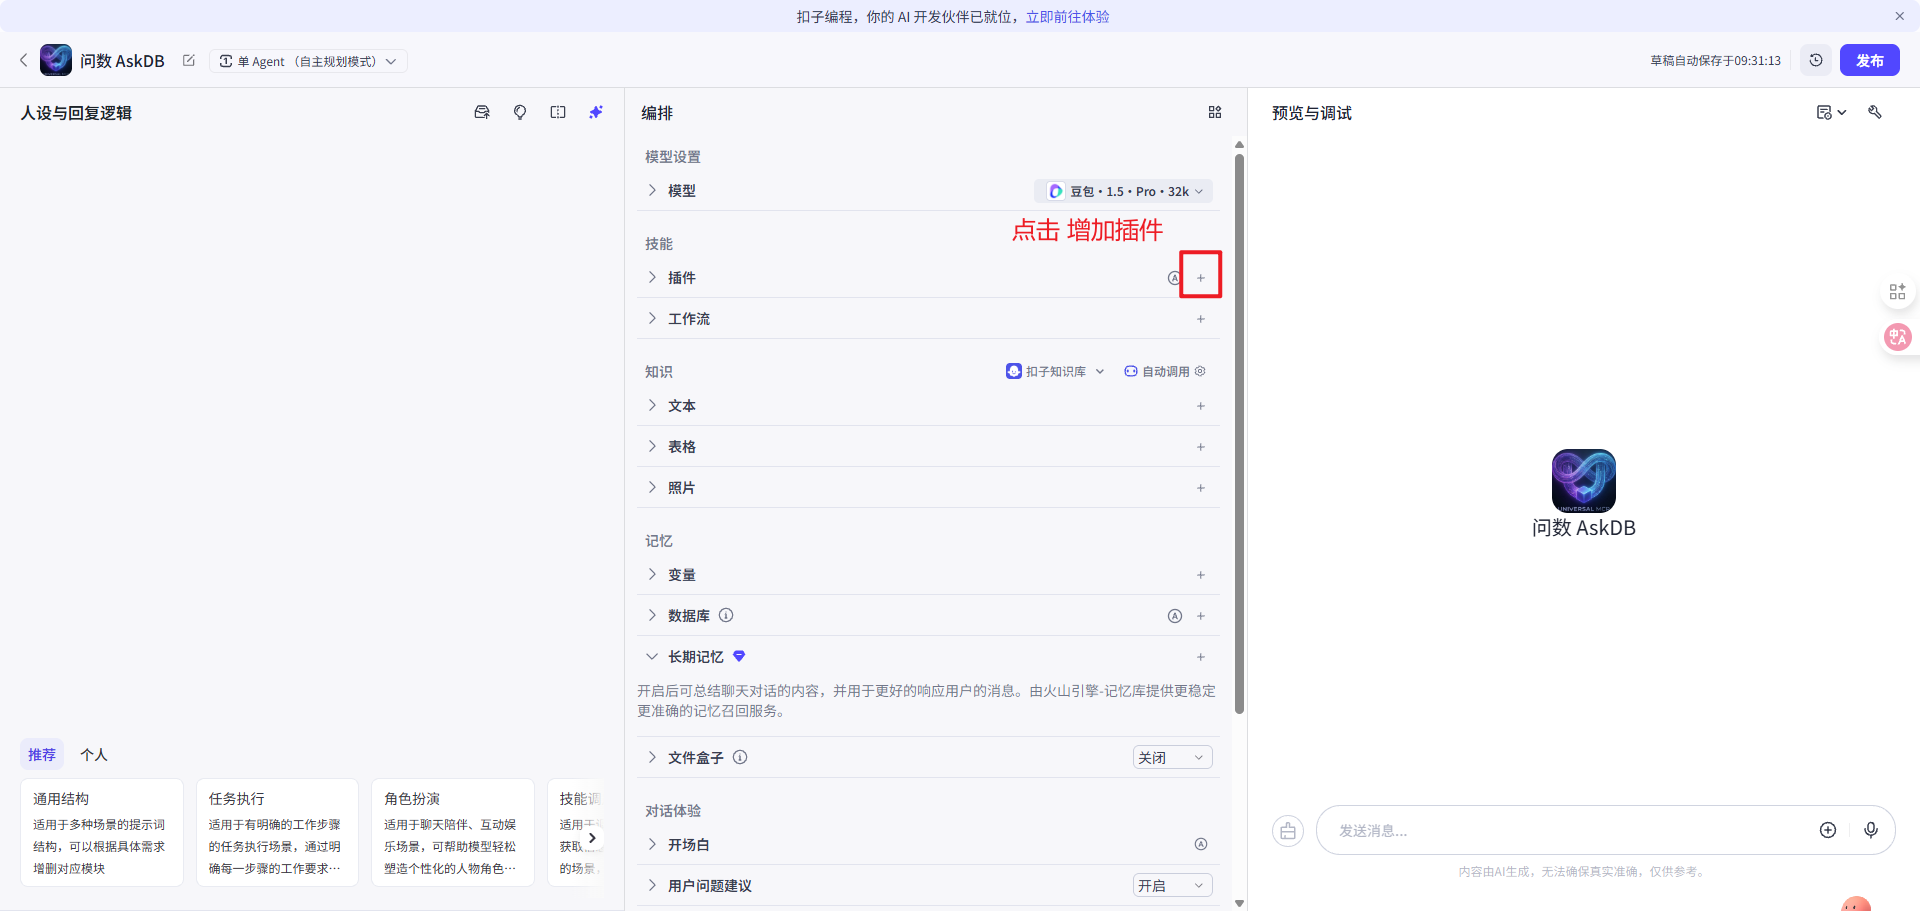Click the AI optimize sparkle icon

click(x=596, y=112)
